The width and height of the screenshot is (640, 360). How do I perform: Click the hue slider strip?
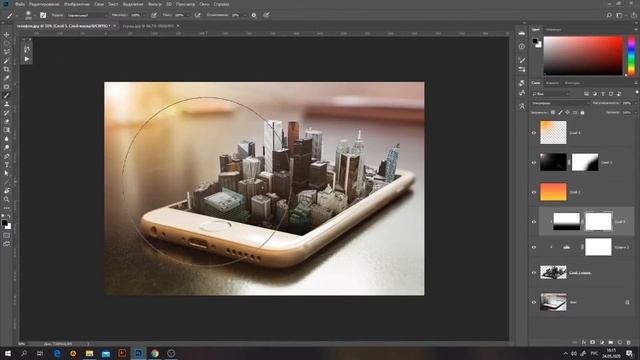click(631, 56)
